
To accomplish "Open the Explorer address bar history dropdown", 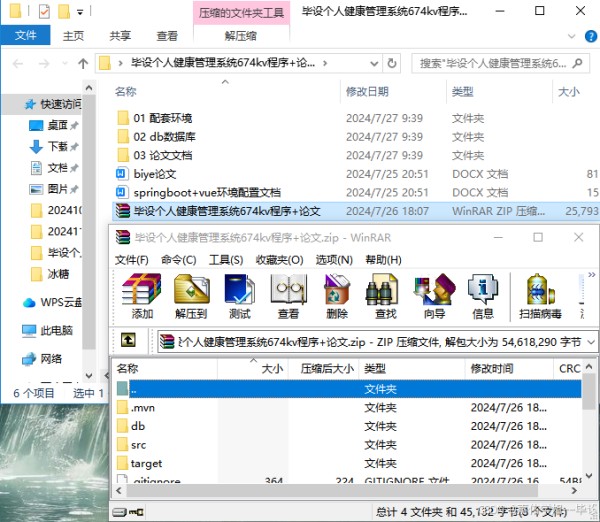I will tap(374, 63).
